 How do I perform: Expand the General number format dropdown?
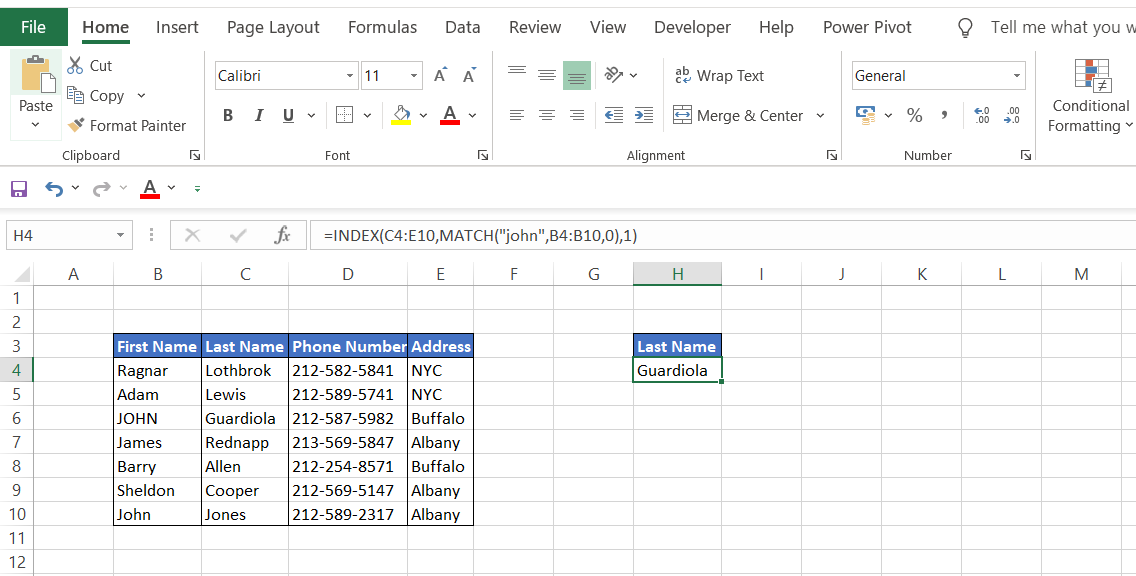1017,76
